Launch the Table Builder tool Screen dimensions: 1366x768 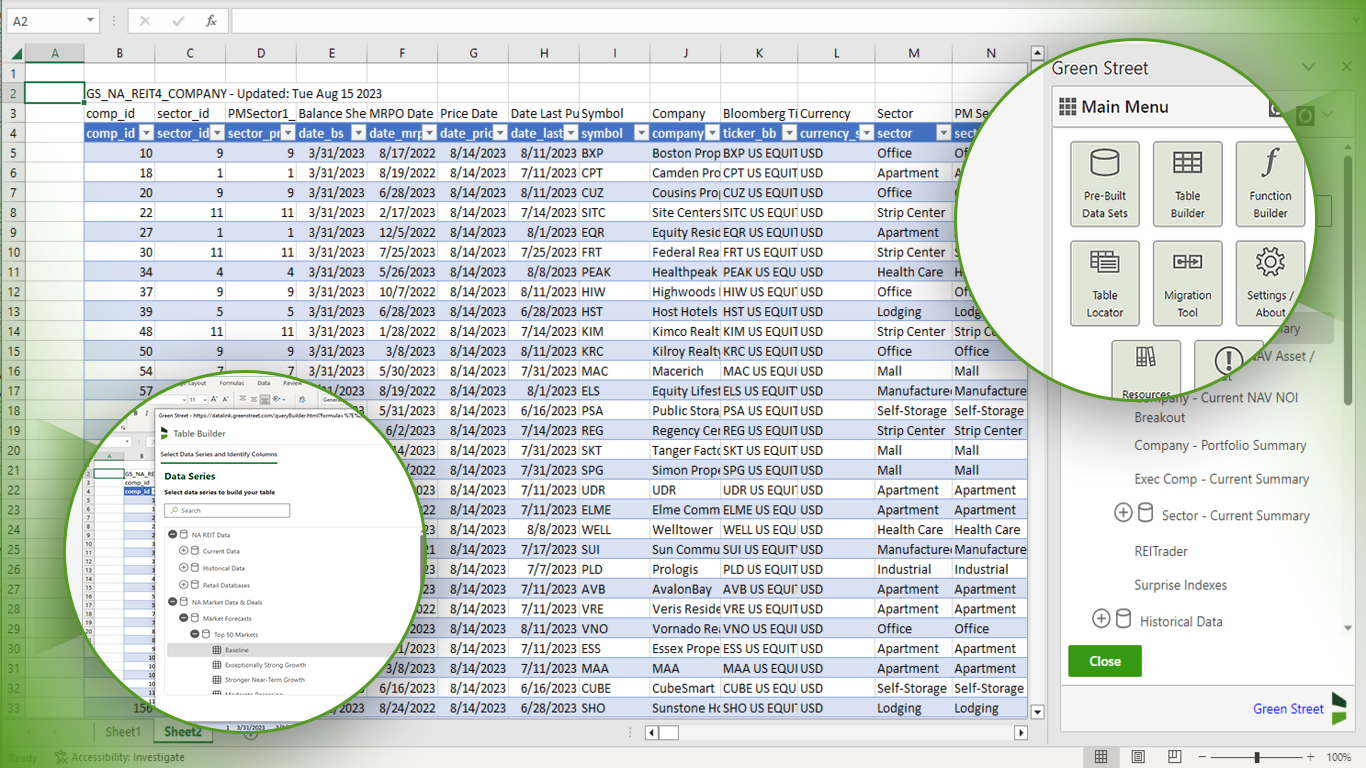[1188, 184]
